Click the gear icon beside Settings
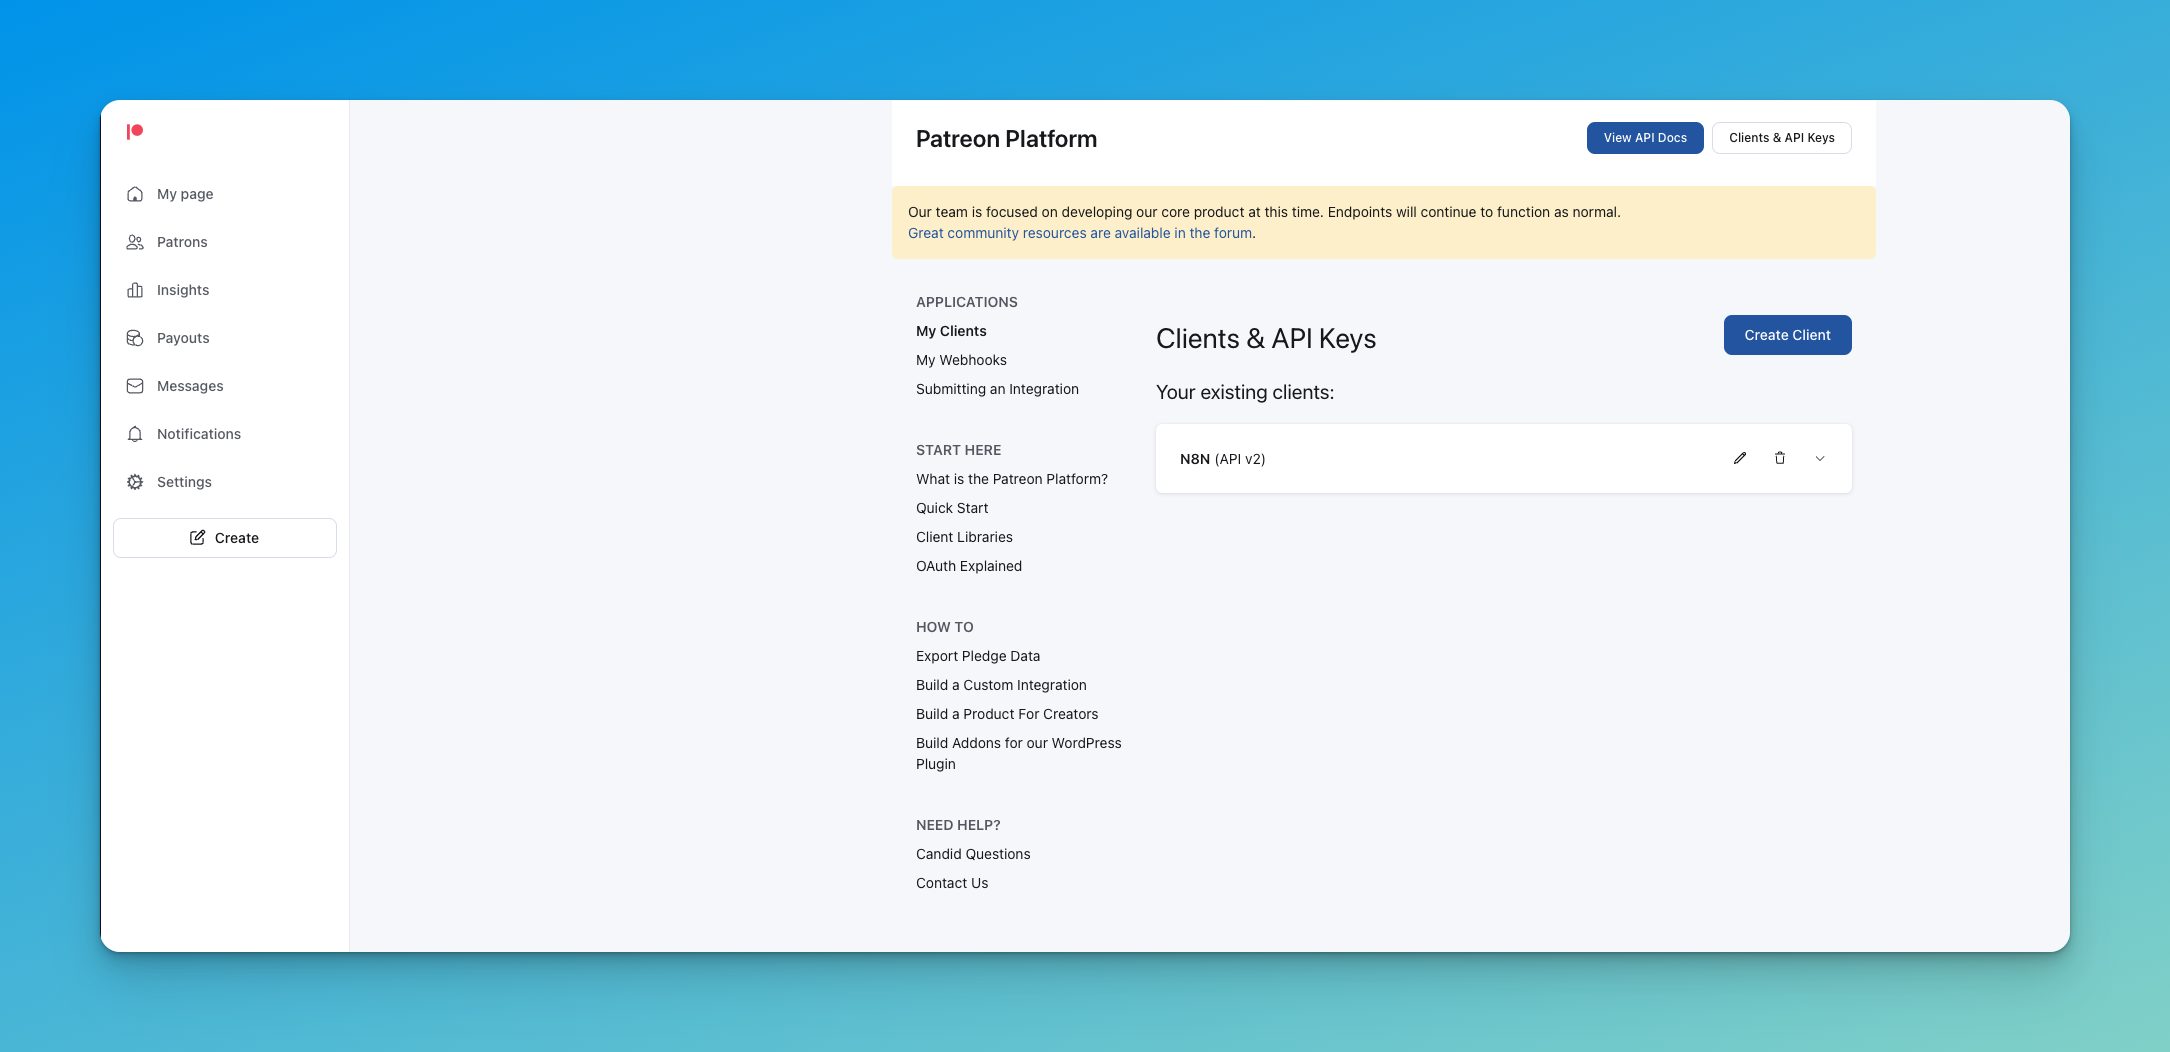Viewport: 2170px width, 1052px height. coord(135,482)
